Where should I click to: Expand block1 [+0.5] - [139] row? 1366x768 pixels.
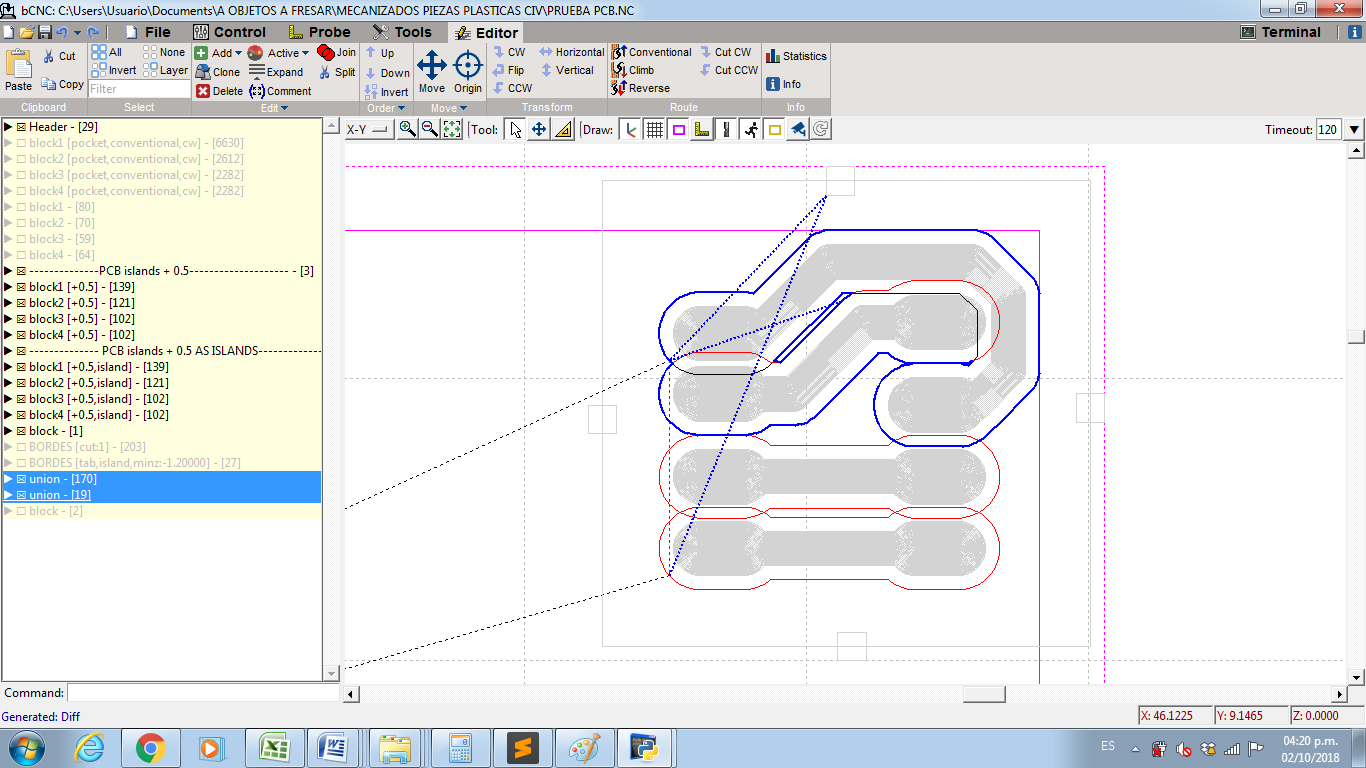point(8,287)
